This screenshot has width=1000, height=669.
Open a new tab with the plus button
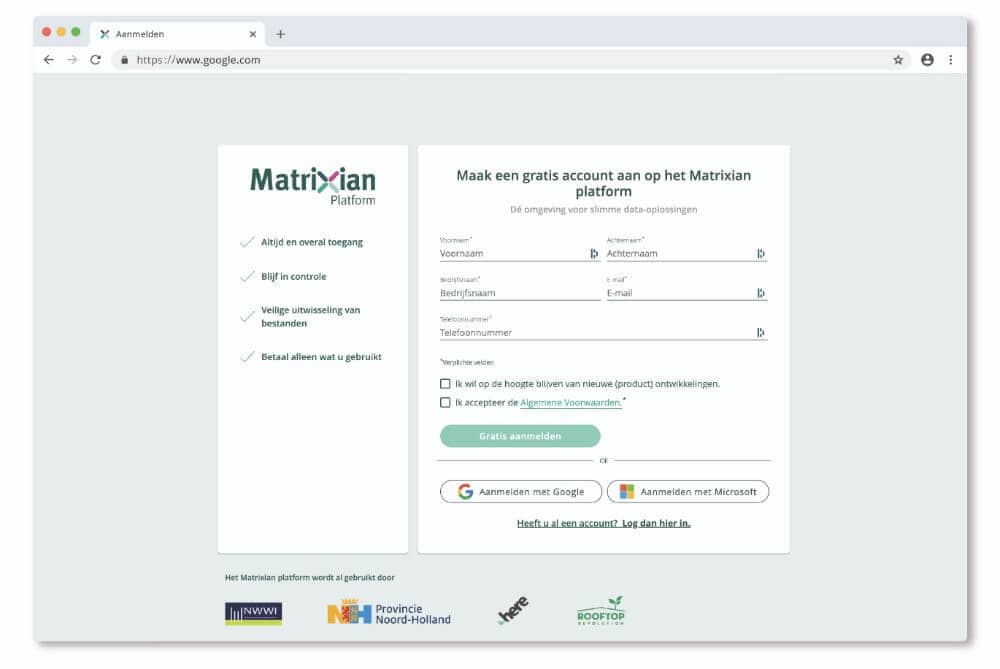[281, 34]
